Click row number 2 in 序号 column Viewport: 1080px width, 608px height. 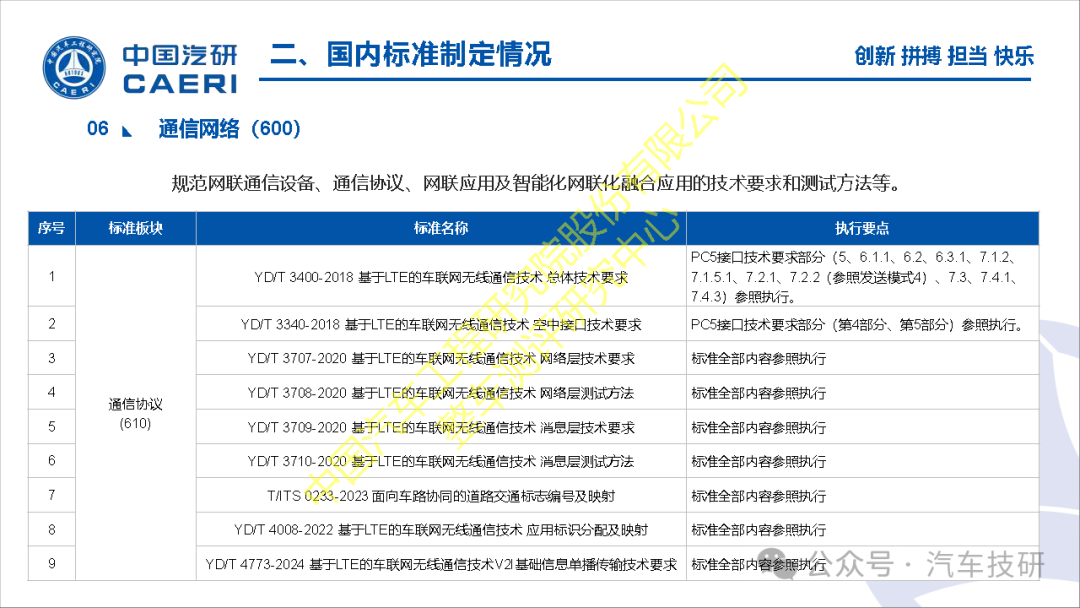point(52,324)
